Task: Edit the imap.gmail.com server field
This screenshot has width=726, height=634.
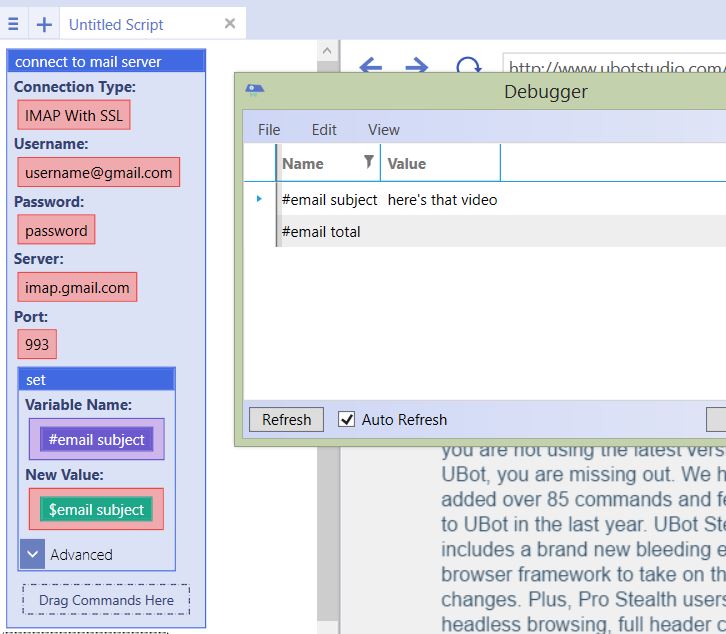Action: pos(77,287)
